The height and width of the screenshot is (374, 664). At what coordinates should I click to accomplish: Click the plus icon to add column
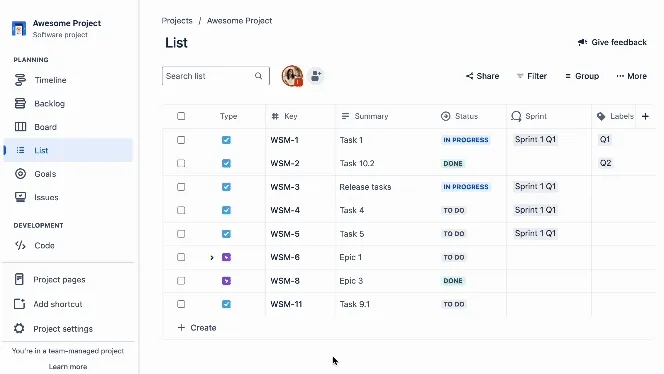click(645, 116)
